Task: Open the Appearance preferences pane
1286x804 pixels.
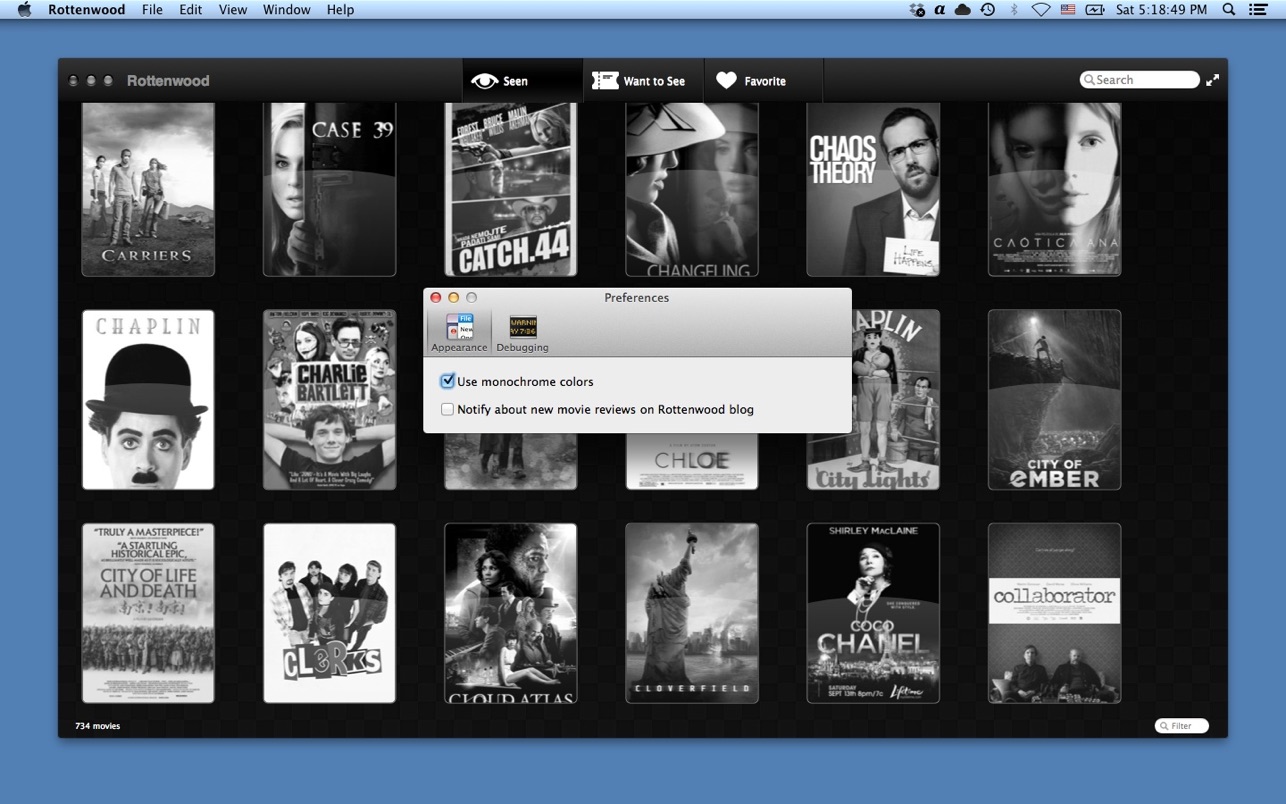Action: [x=459, y=332]
